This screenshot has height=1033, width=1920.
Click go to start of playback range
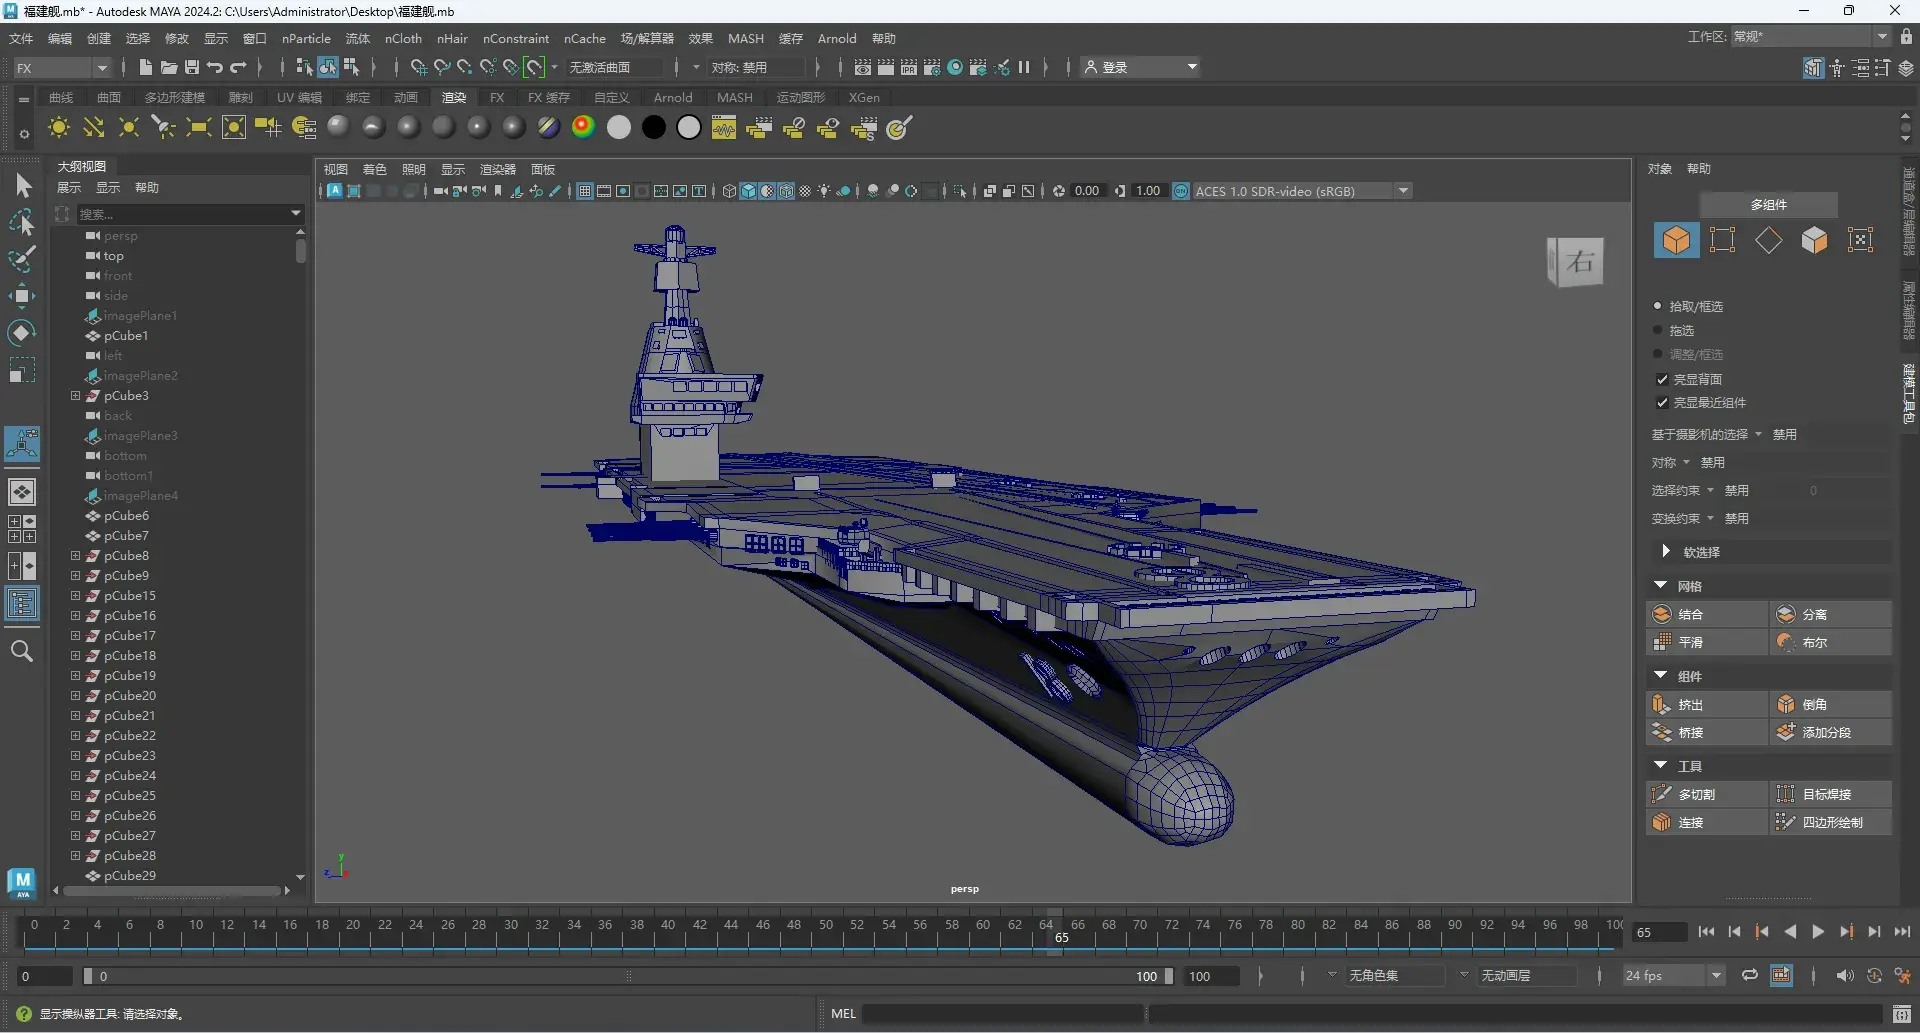(1706, 932)
